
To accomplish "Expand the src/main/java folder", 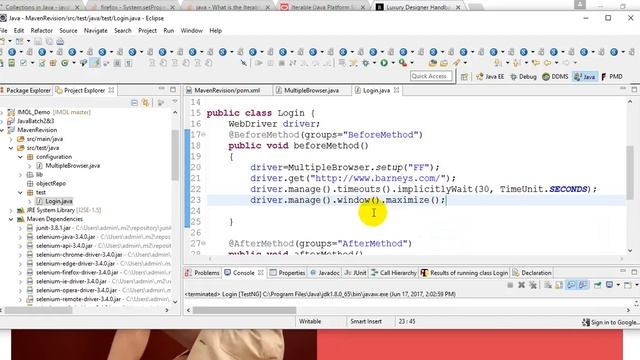I will coord(11,139).
